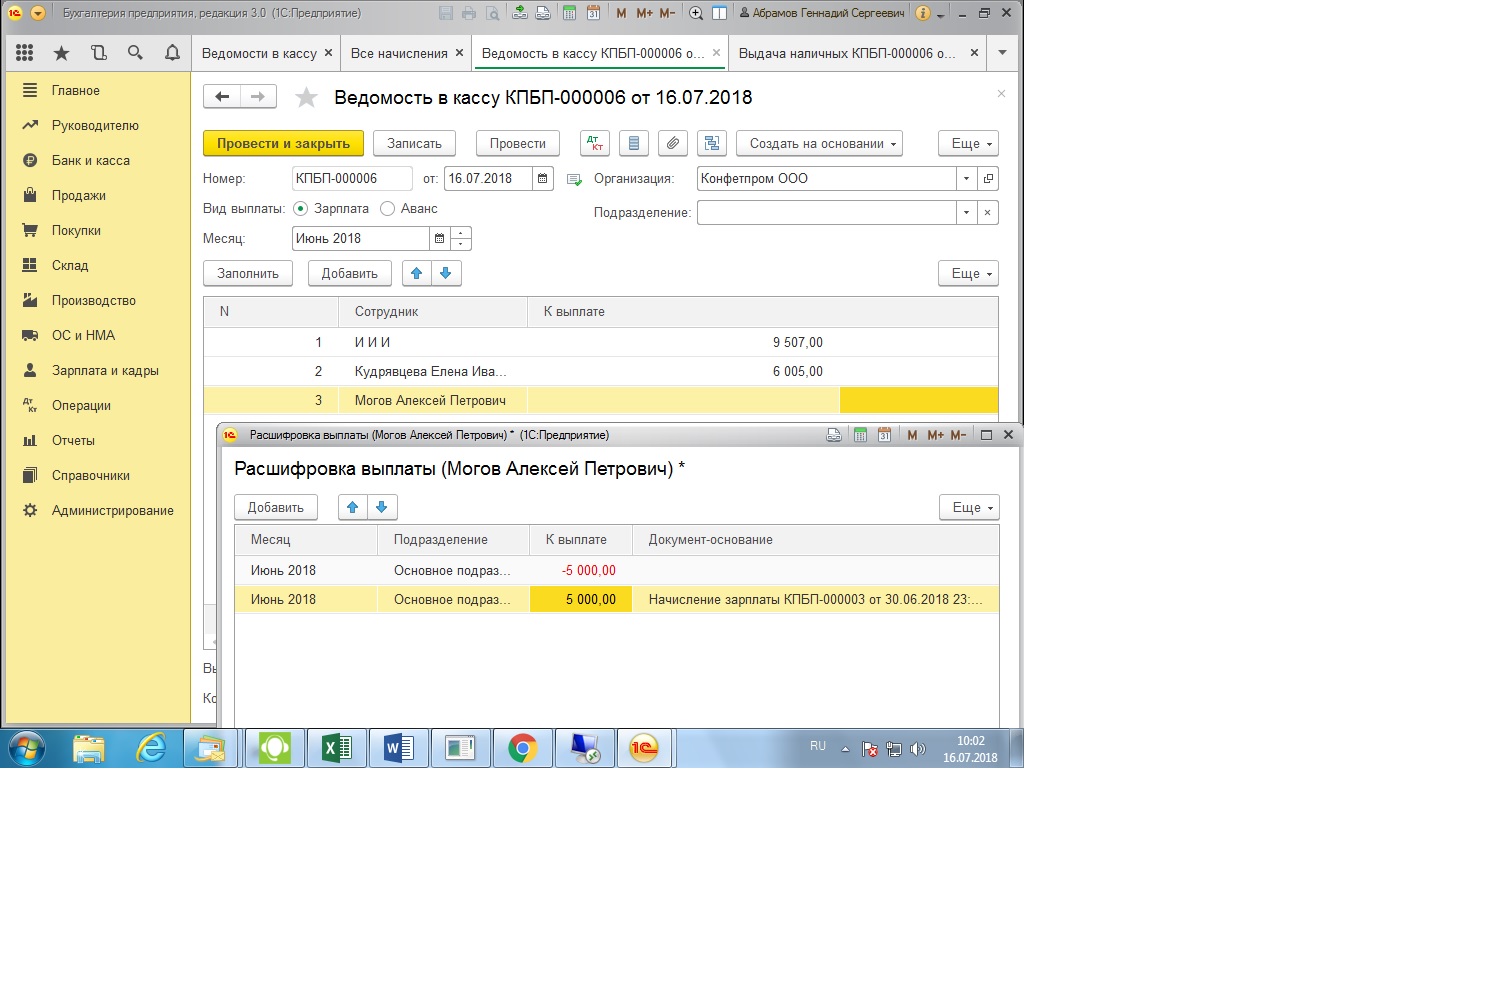Open the info (i) icon in title bar
This screenshot has width=1502, height=1002.
(923, 13)
